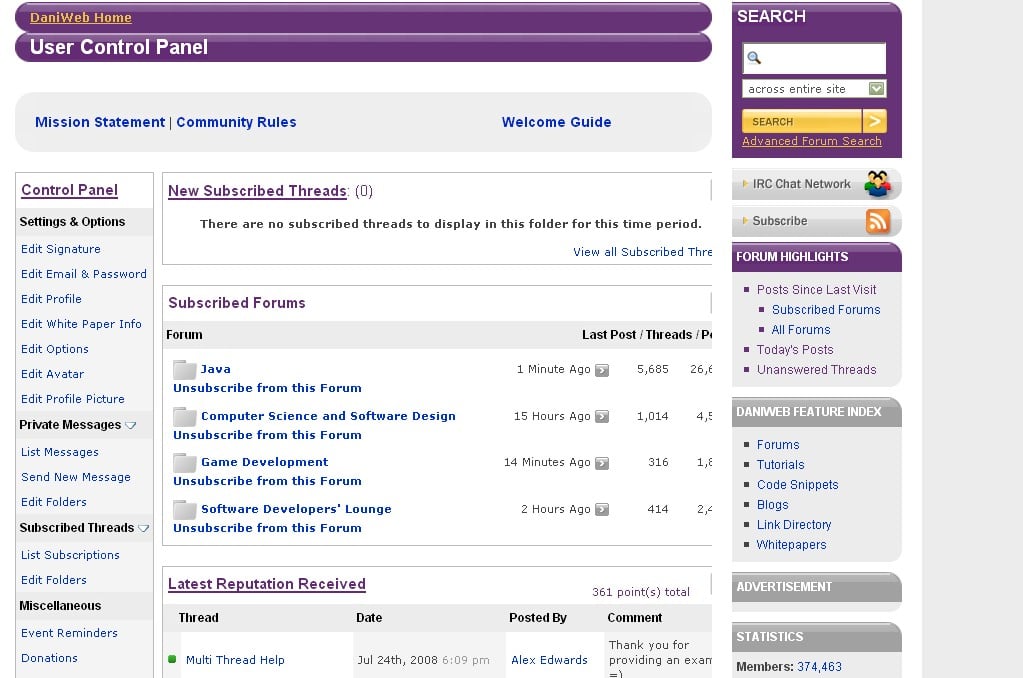Open Posts Since Last Visit
Screen dimensions: 1023x678
(816, 290)
